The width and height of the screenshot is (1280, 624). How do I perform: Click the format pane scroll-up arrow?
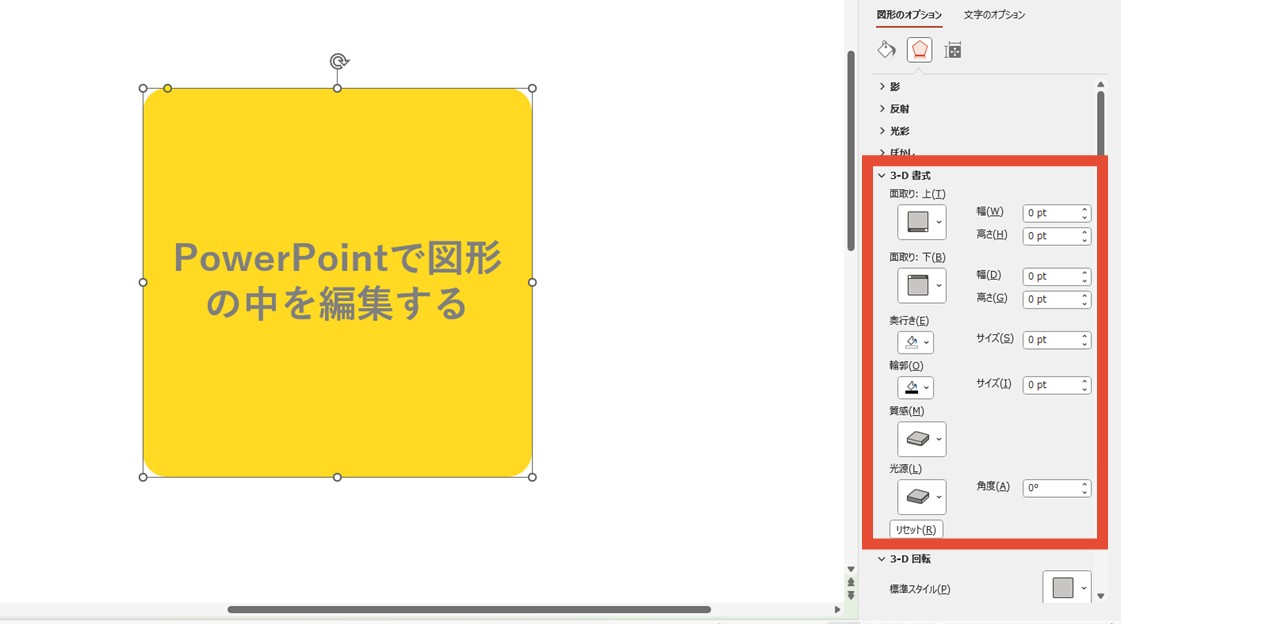tap(1101, 85)
